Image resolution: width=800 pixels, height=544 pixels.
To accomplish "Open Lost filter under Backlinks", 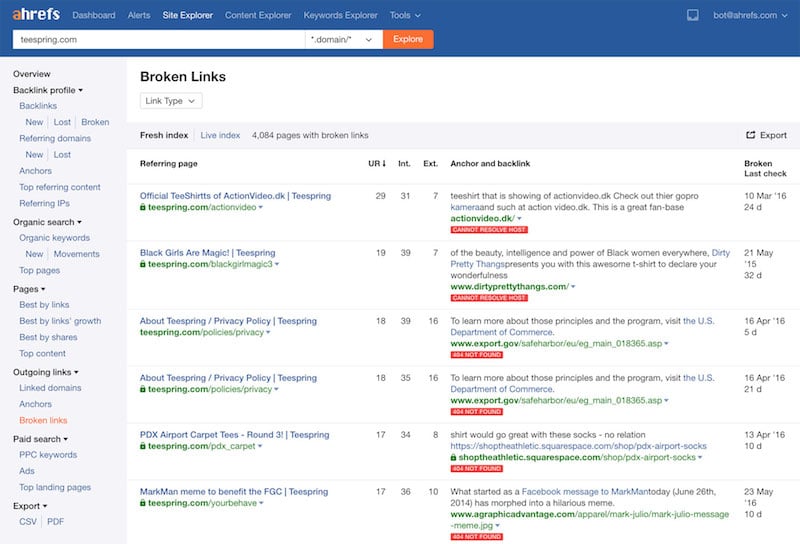I will pos(62,122).
